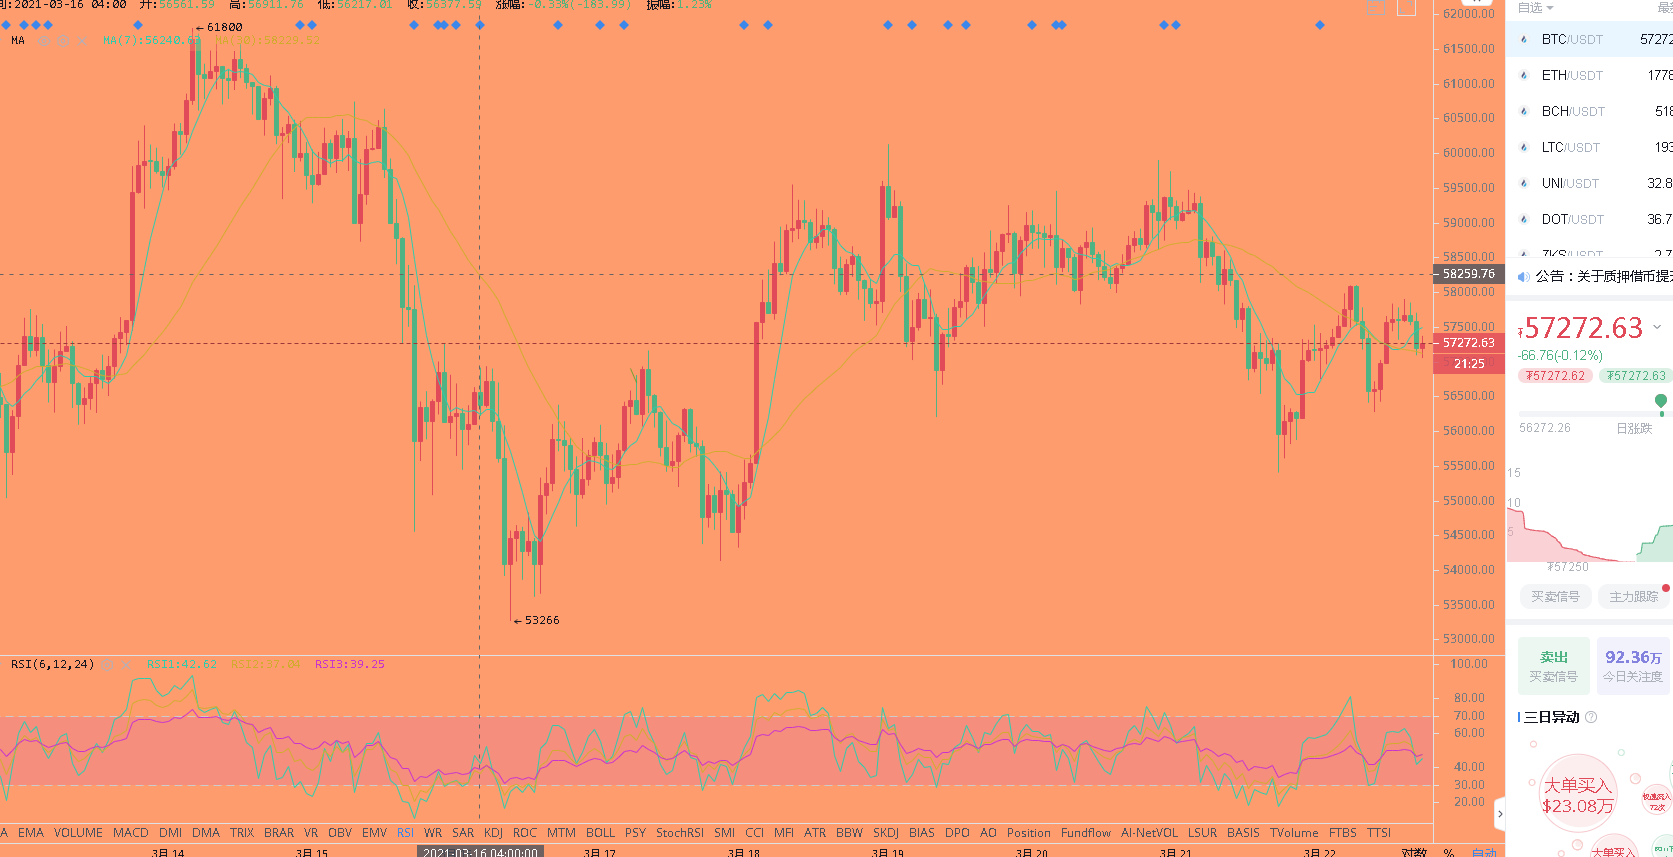Click the green ¥57272.63 ask price badge

pos(1636,376)
